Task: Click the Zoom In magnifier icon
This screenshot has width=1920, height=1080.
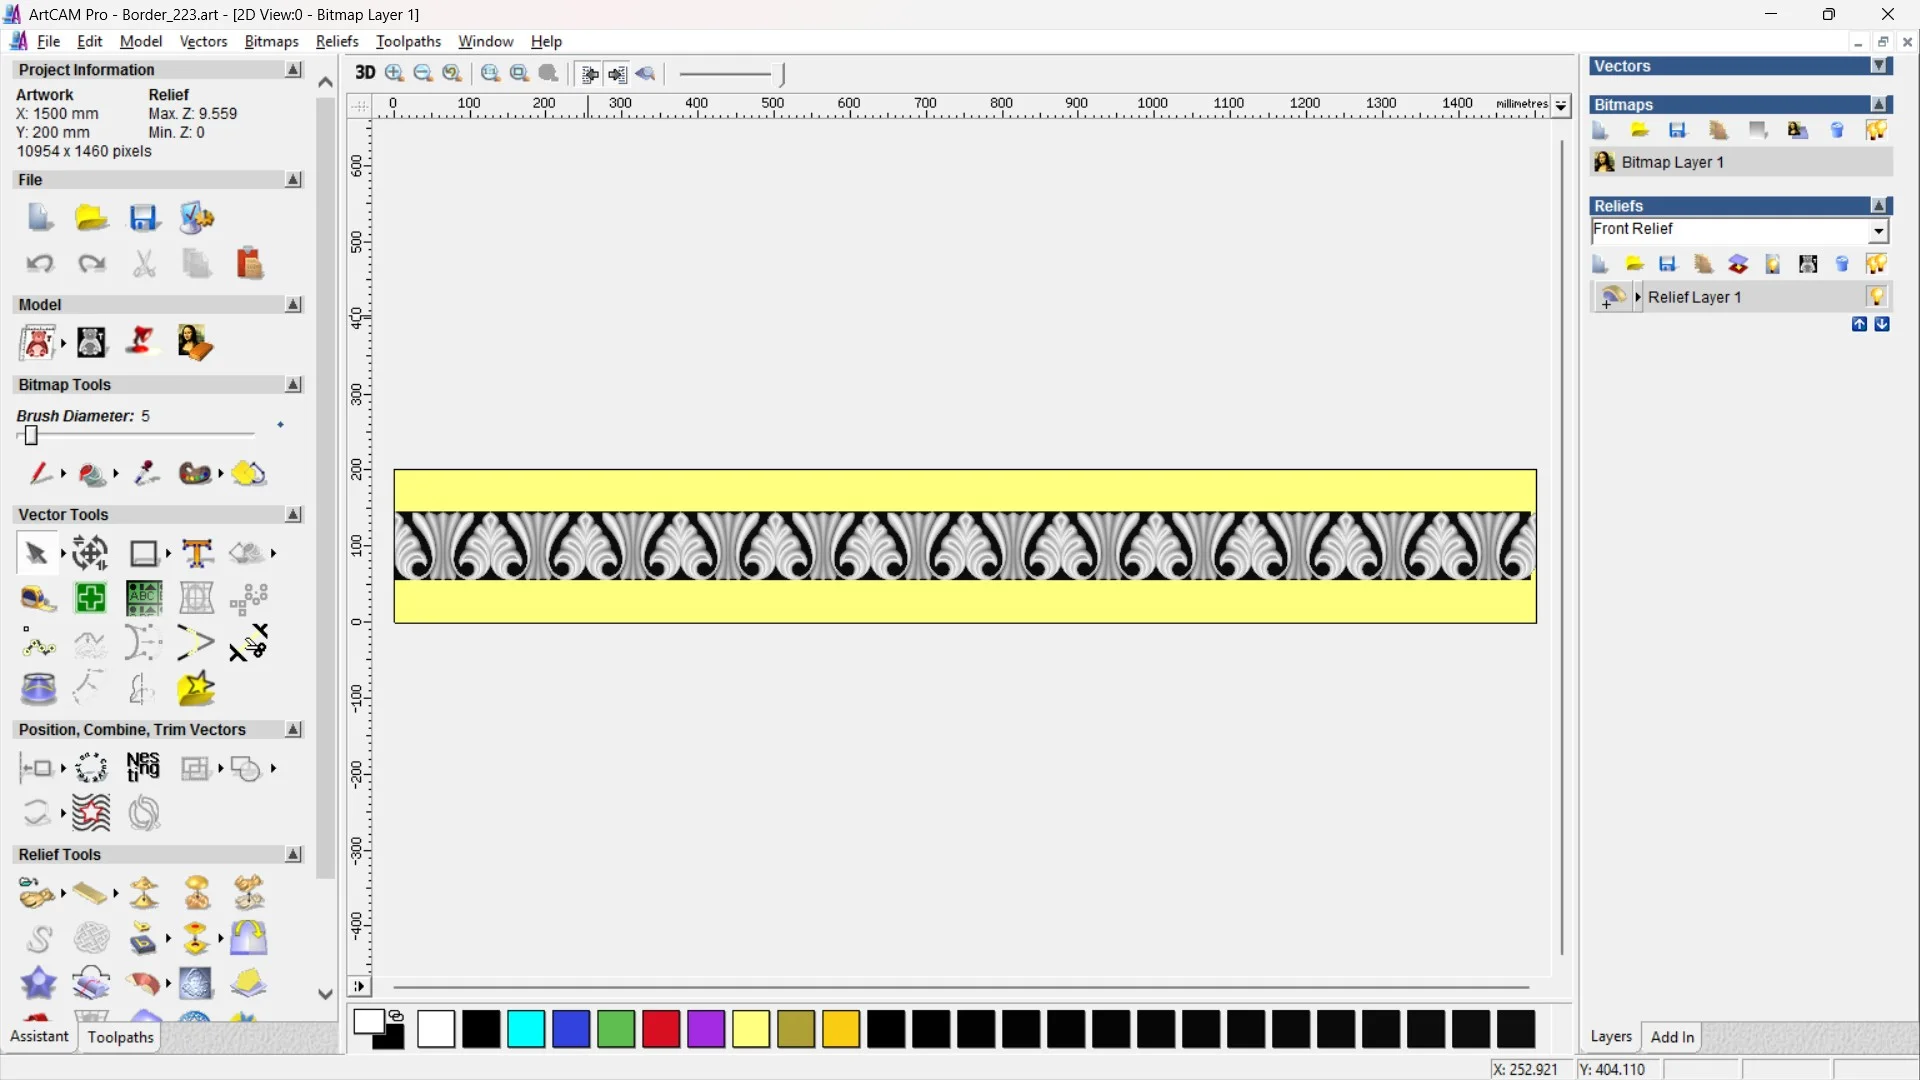Action: (x=395, y=73)
